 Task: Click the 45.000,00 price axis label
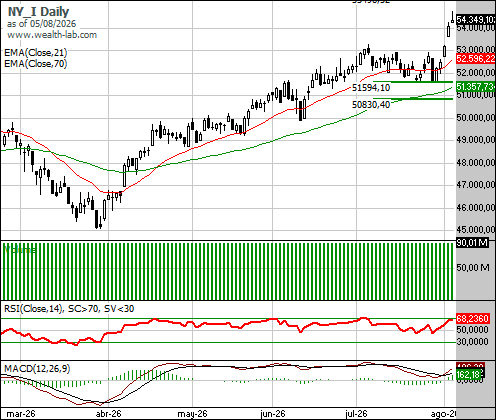(476, 230)
